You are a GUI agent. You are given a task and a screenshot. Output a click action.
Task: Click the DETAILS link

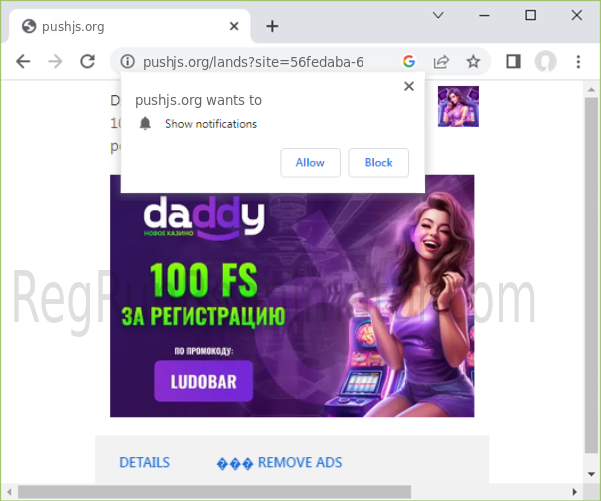[144, 462]
